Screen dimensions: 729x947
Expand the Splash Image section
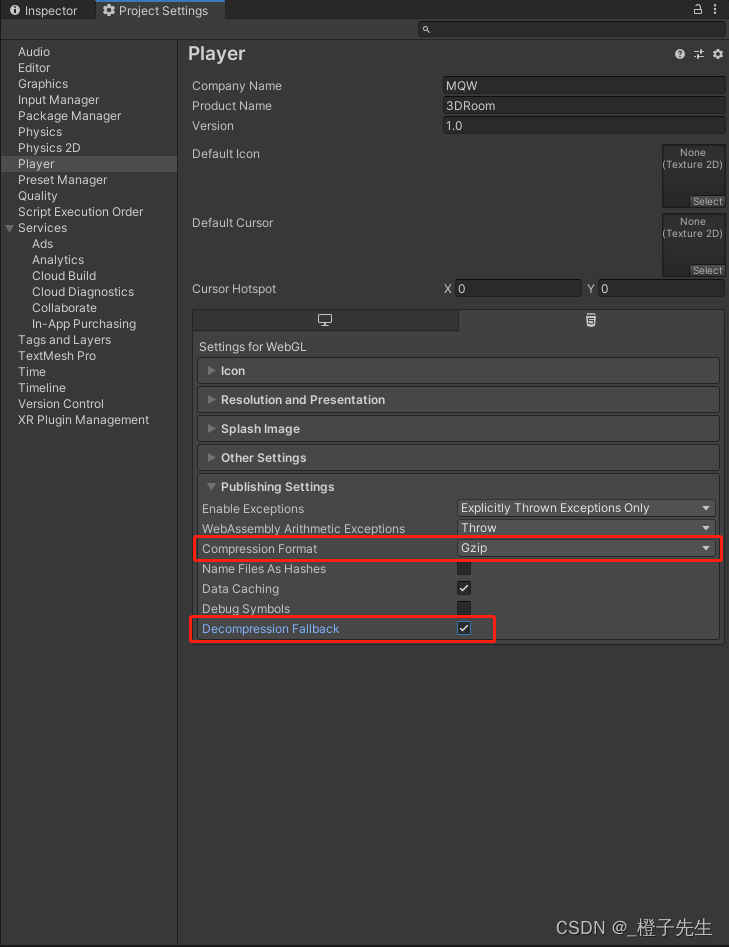click(458, 429)
